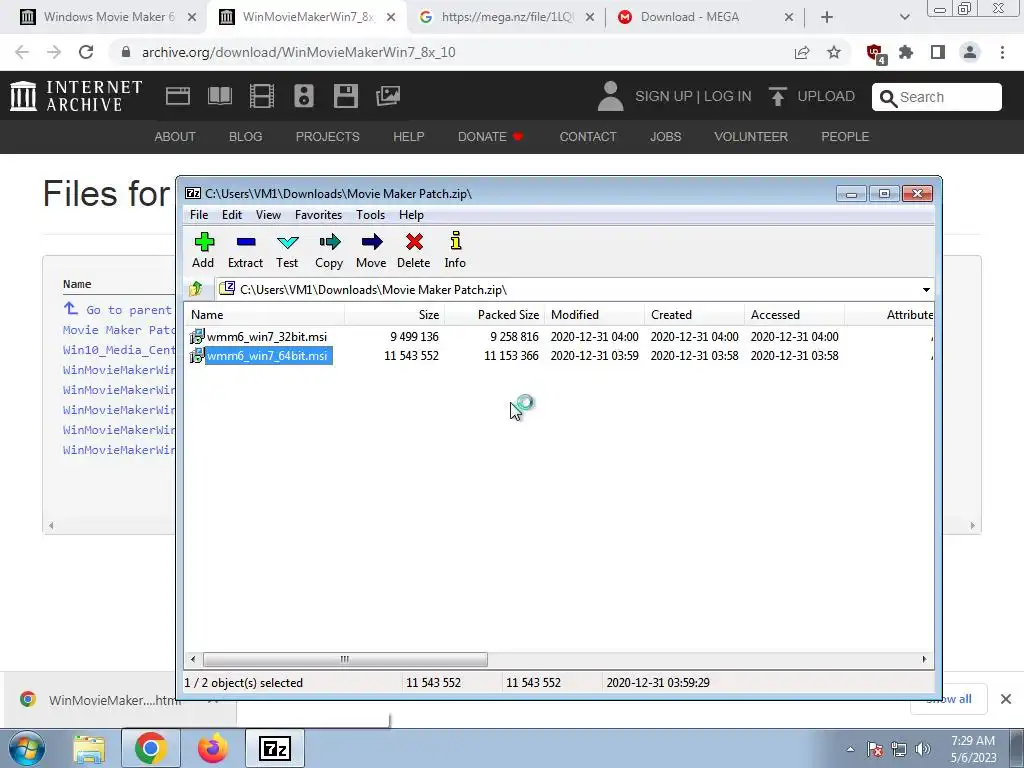Image resolution: width=1024 pixels, height=768 pixels.
Task: Select the wmm6_win7_32bit.msi file icon
Action: point(197,336)
